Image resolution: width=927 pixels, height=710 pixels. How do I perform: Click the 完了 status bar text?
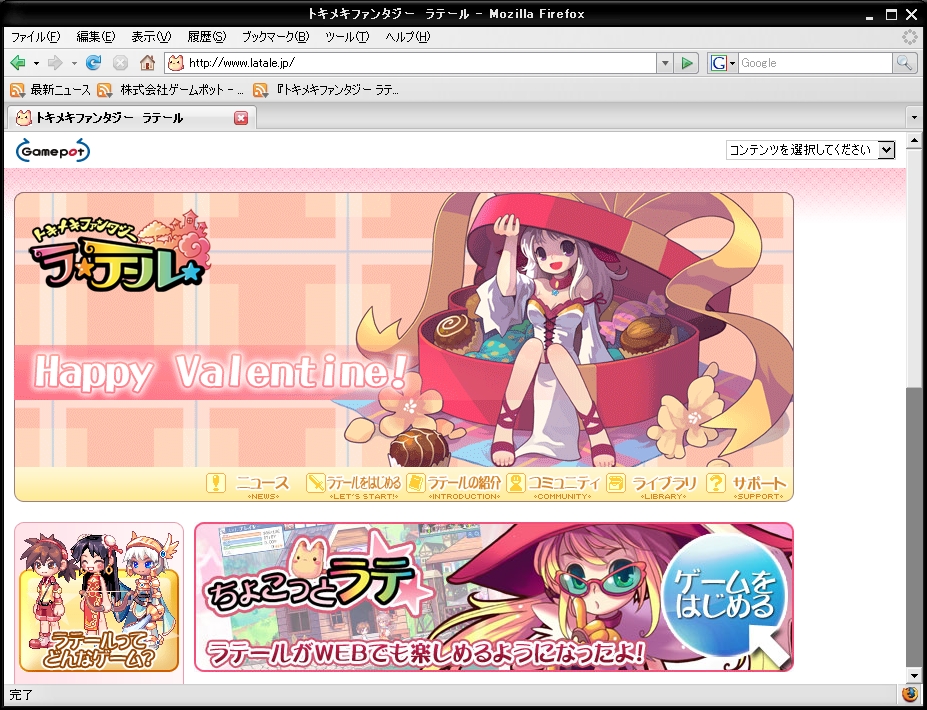tap(21, 694)
